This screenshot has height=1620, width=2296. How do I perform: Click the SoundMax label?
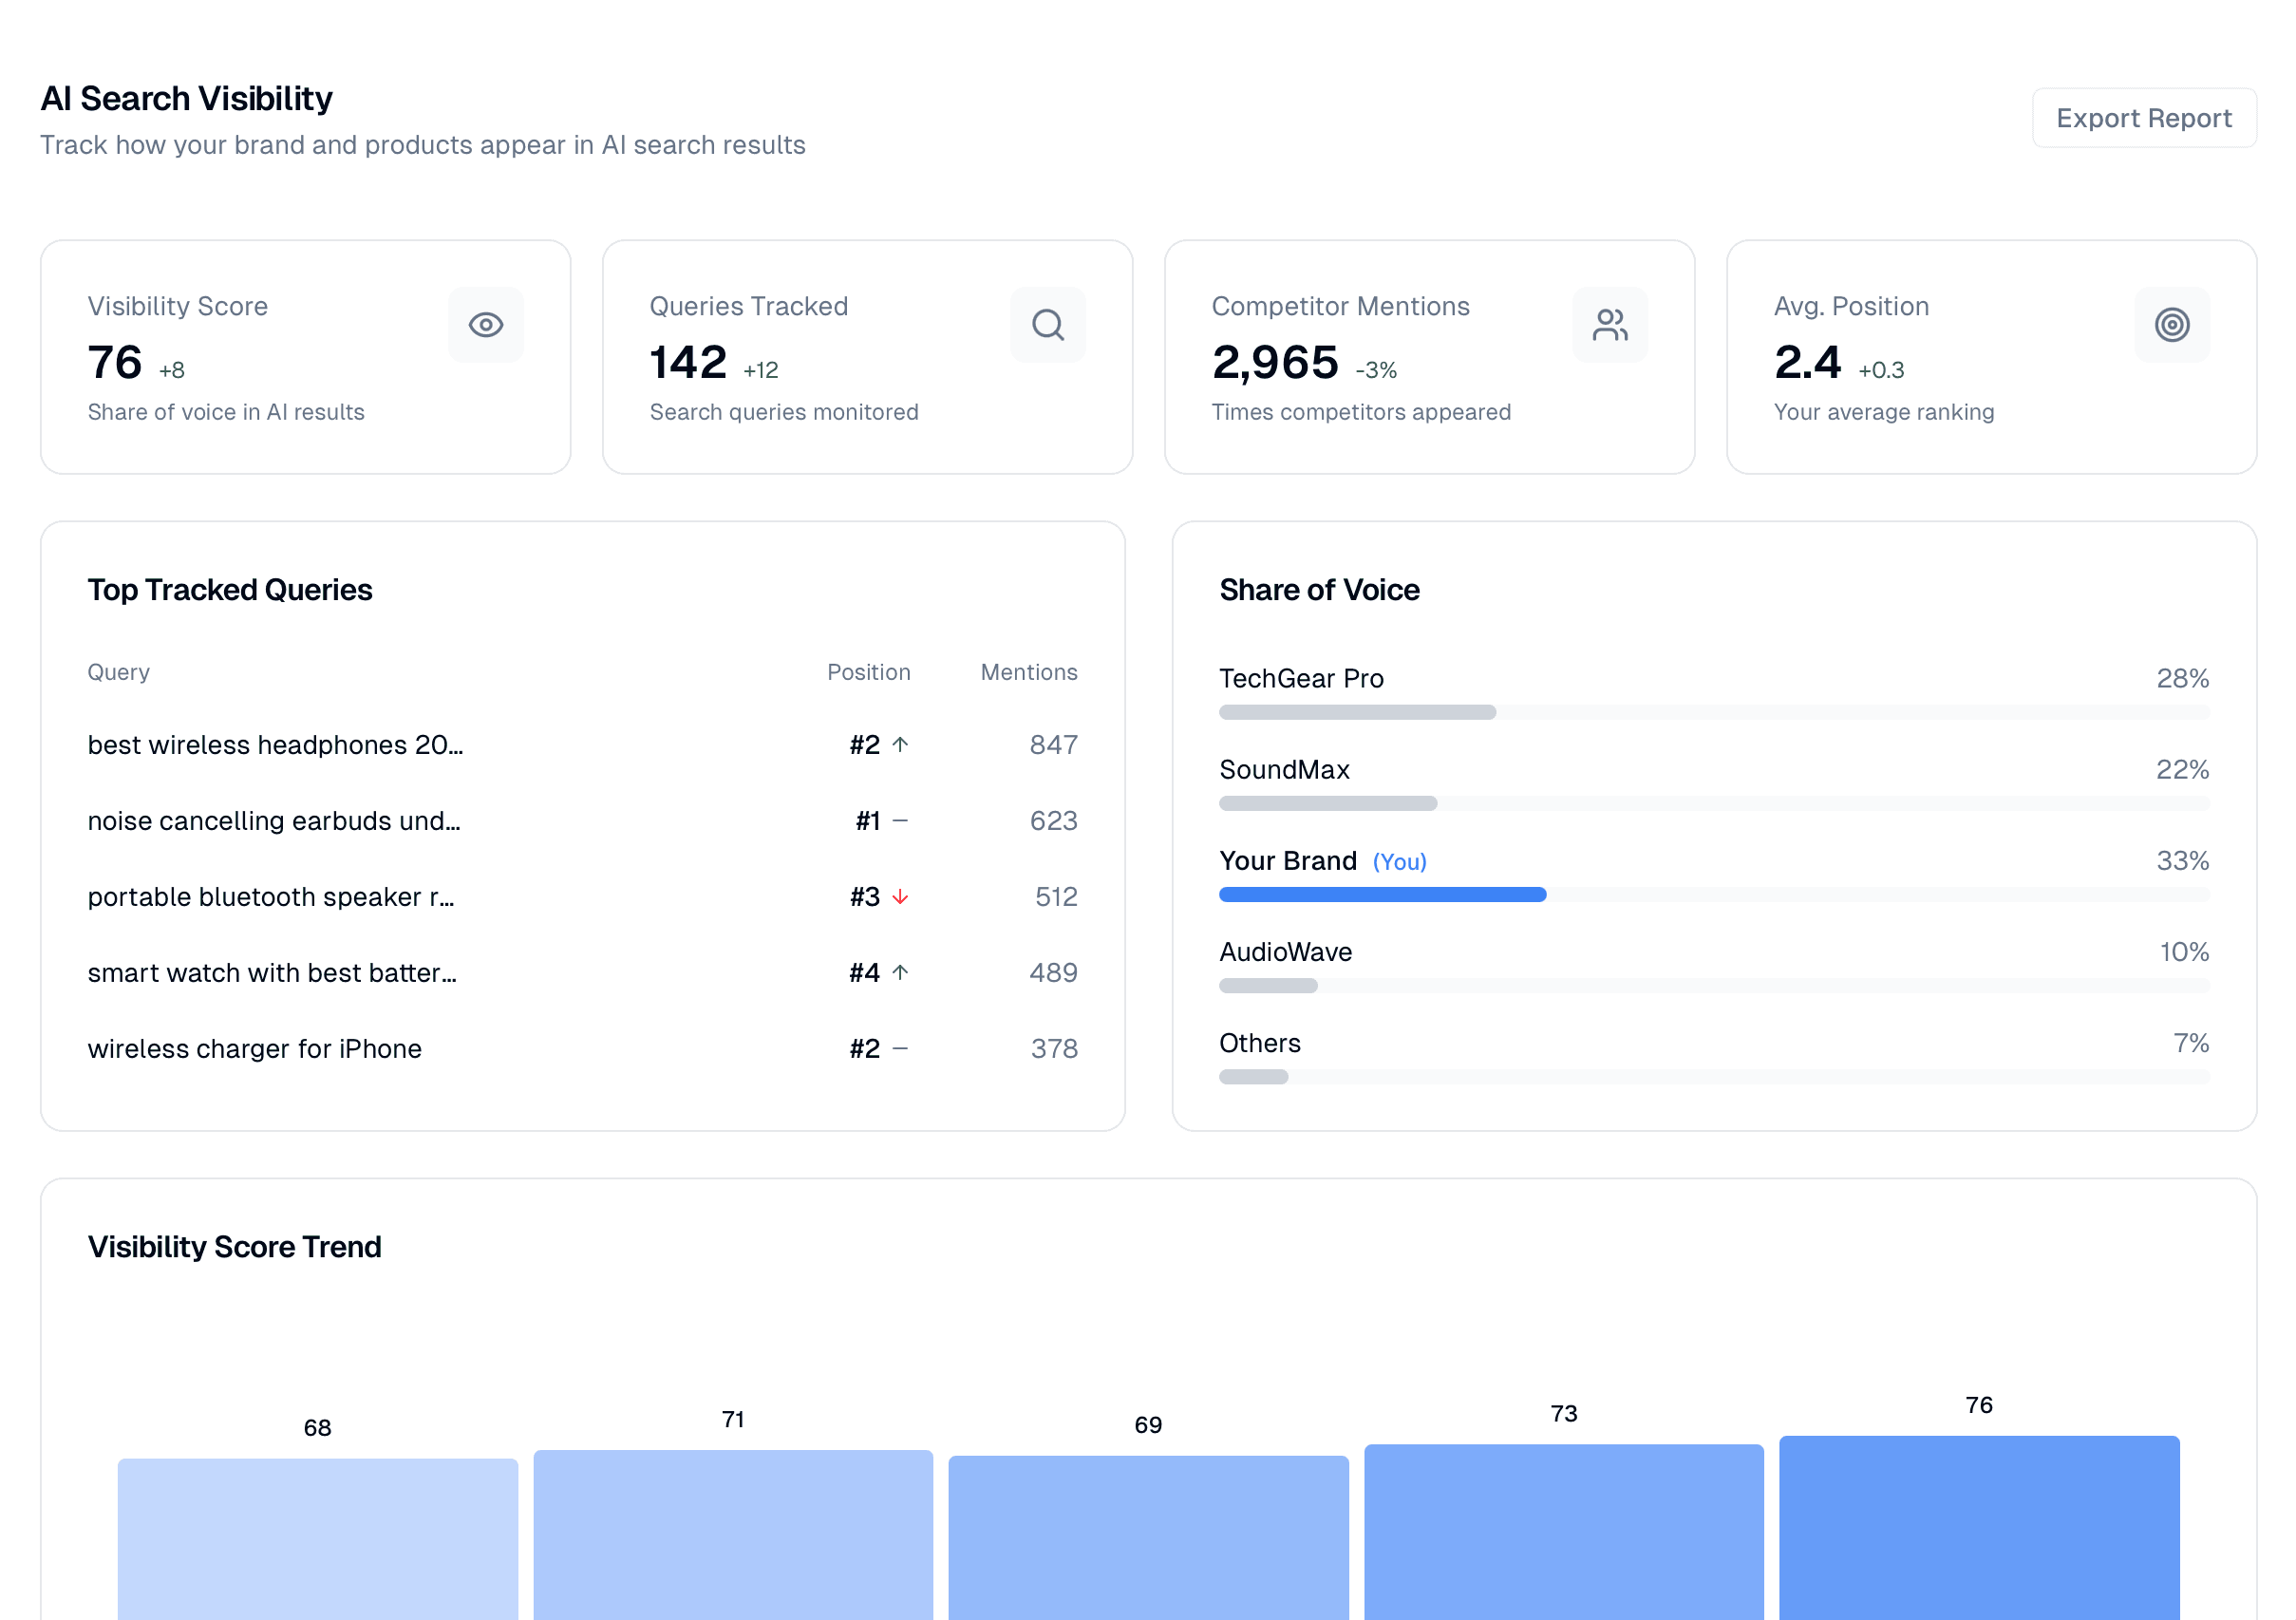(1284, 770)
